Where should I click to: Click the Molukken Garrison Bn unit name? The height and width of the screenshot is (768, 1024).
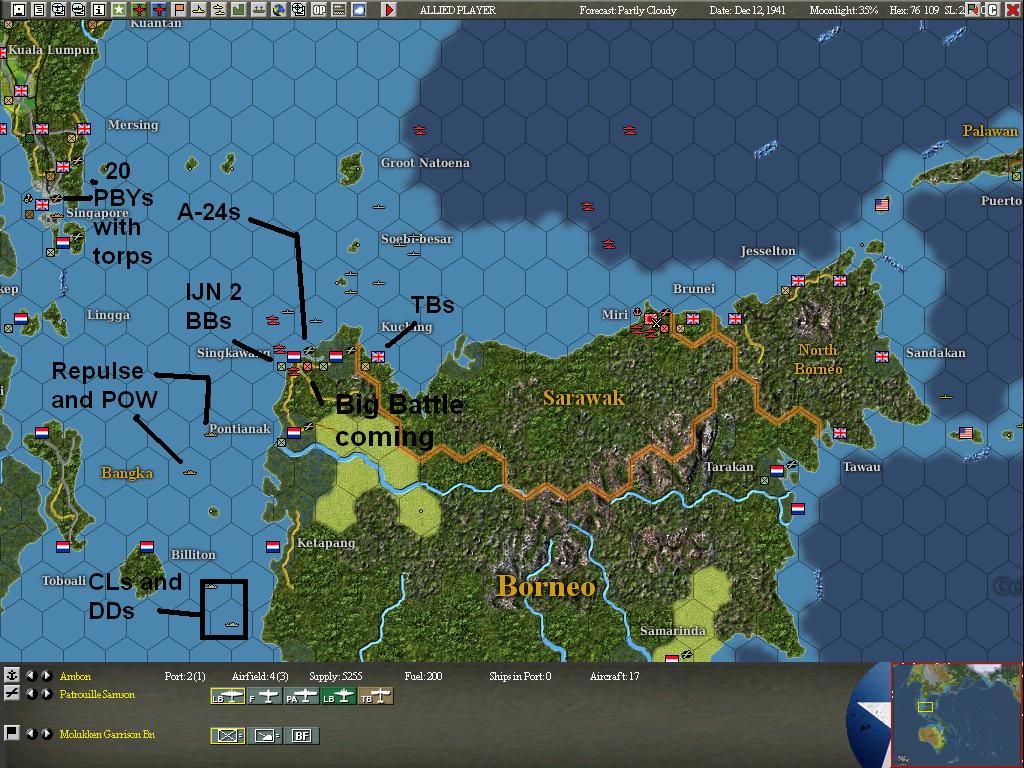[107, 734]
